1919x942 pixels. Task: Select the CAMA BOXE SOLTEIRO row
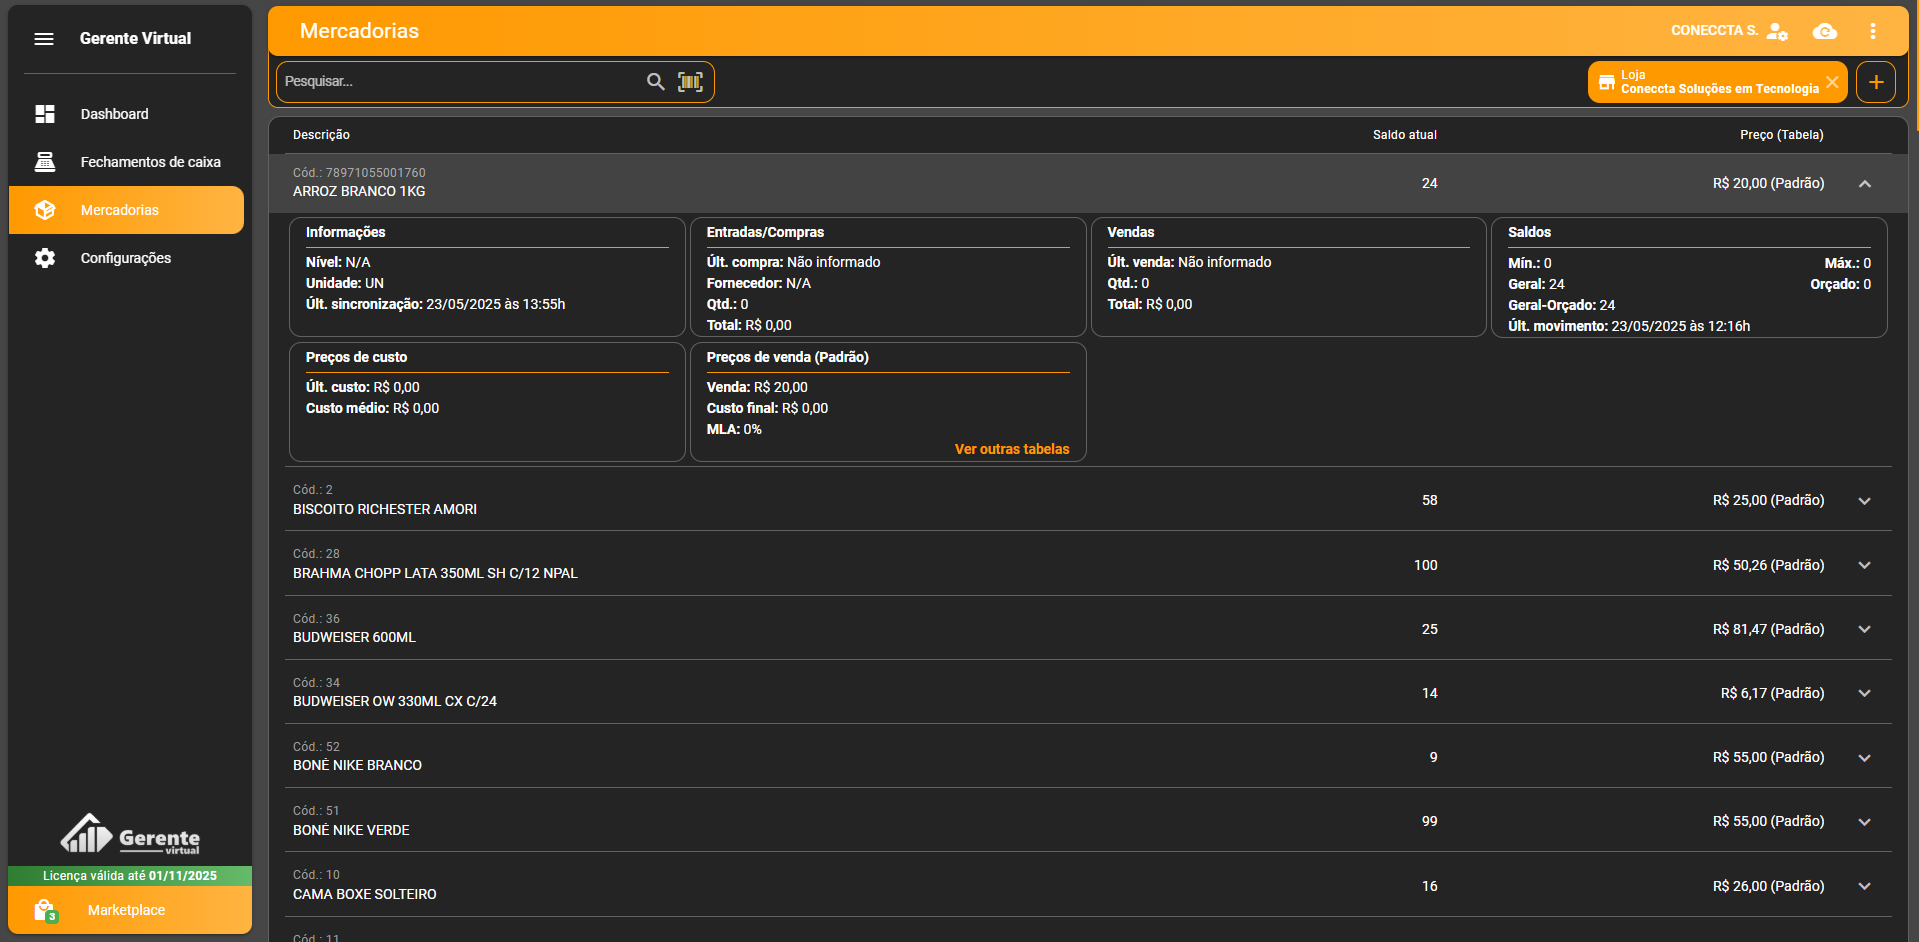pos(364,894)
